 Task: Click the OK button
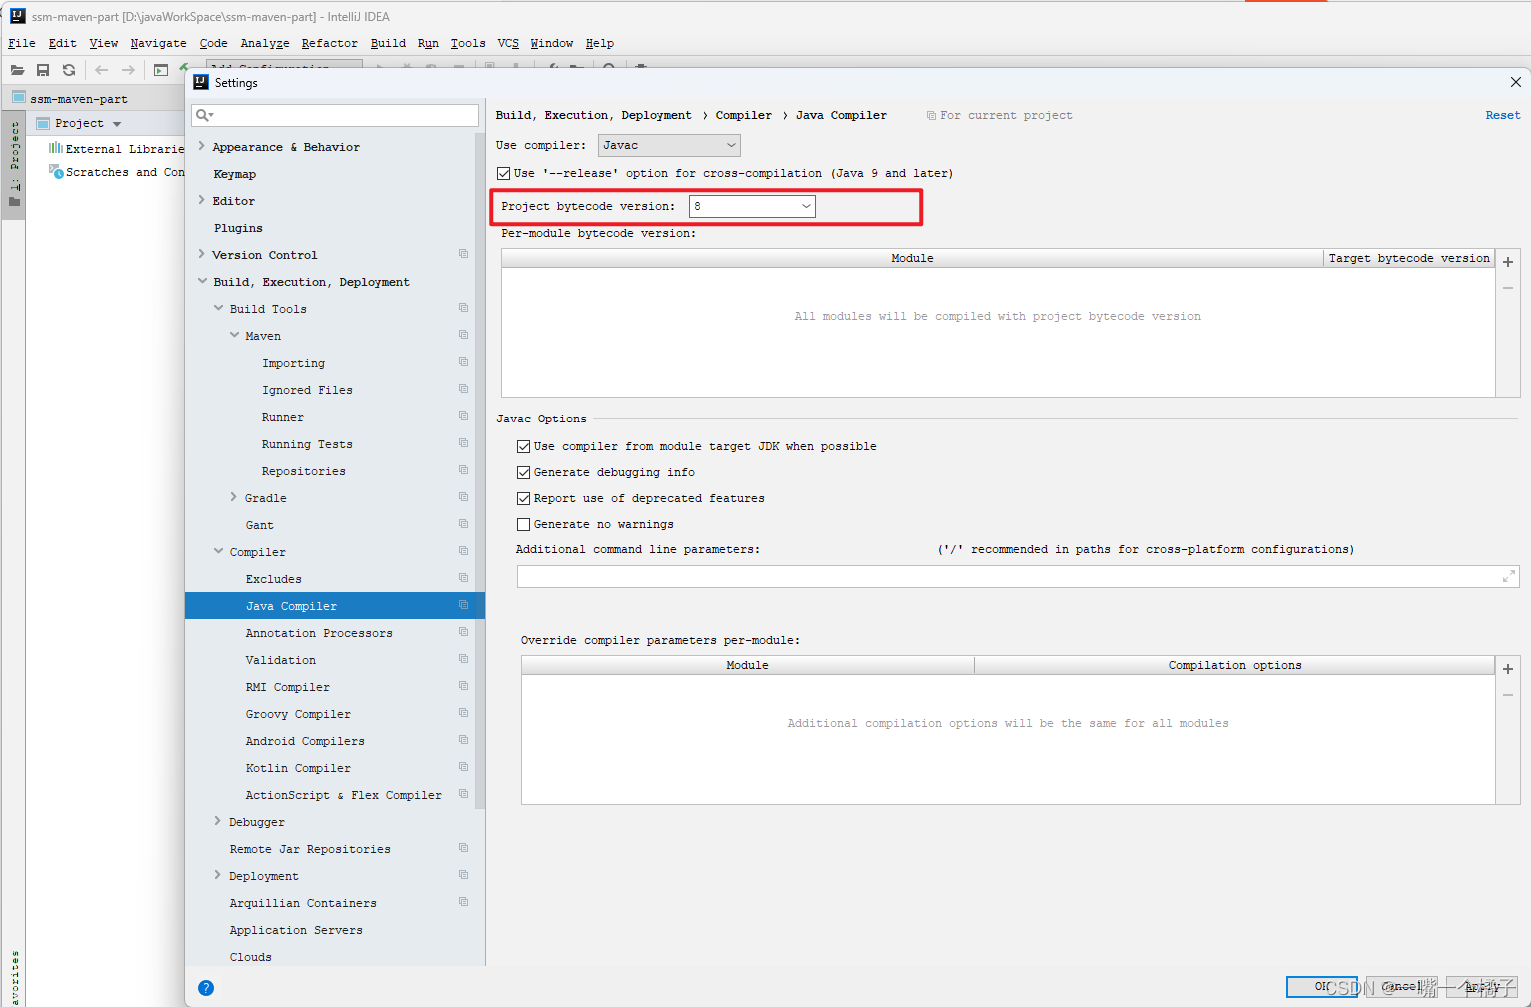[x=1322, y=987]
